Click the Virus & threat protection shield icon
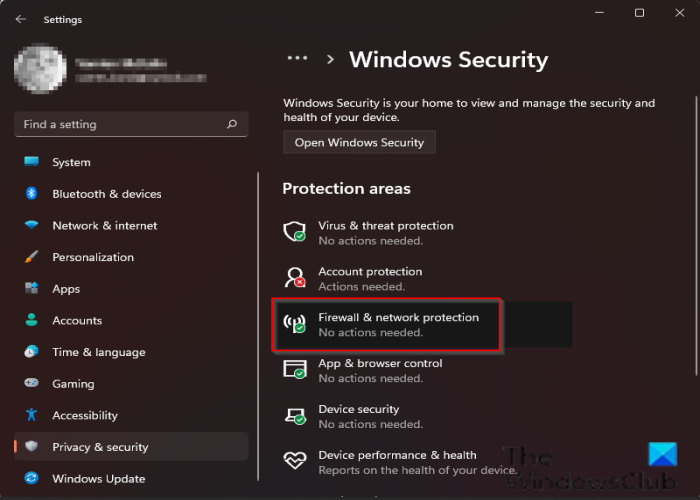The height and width of the screenshot is (500, 700). click(x=295, y=232)
